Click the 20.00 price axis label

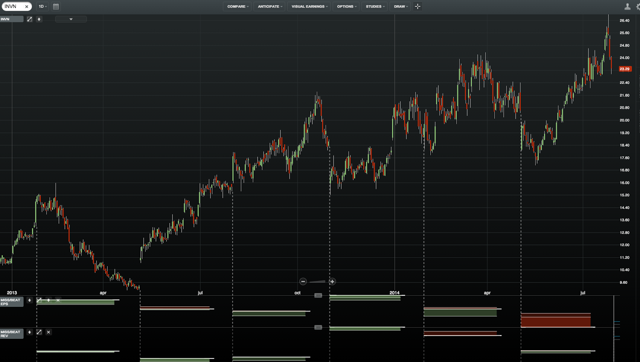point(624,120)
